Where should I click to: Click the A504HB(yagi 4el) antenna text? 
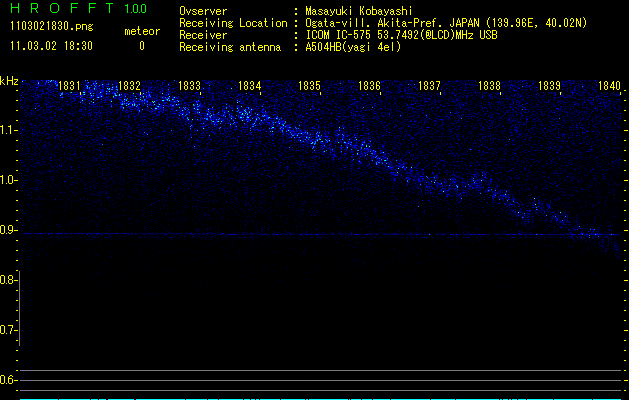click(353, 47)
